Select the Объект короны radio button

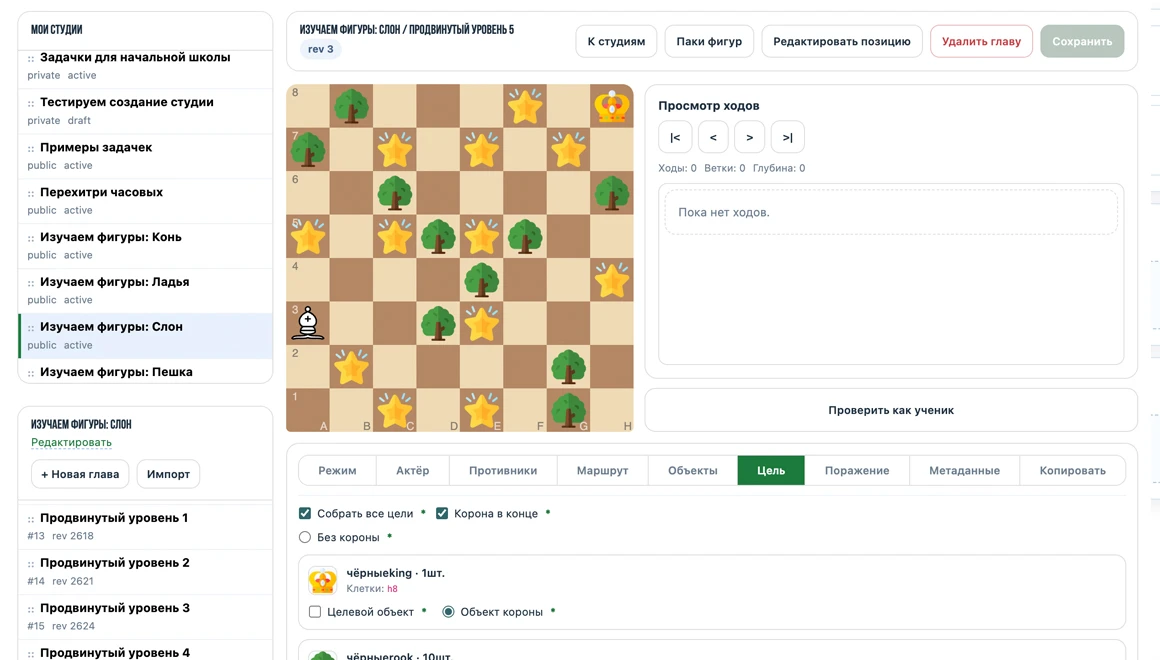point(448,612)
